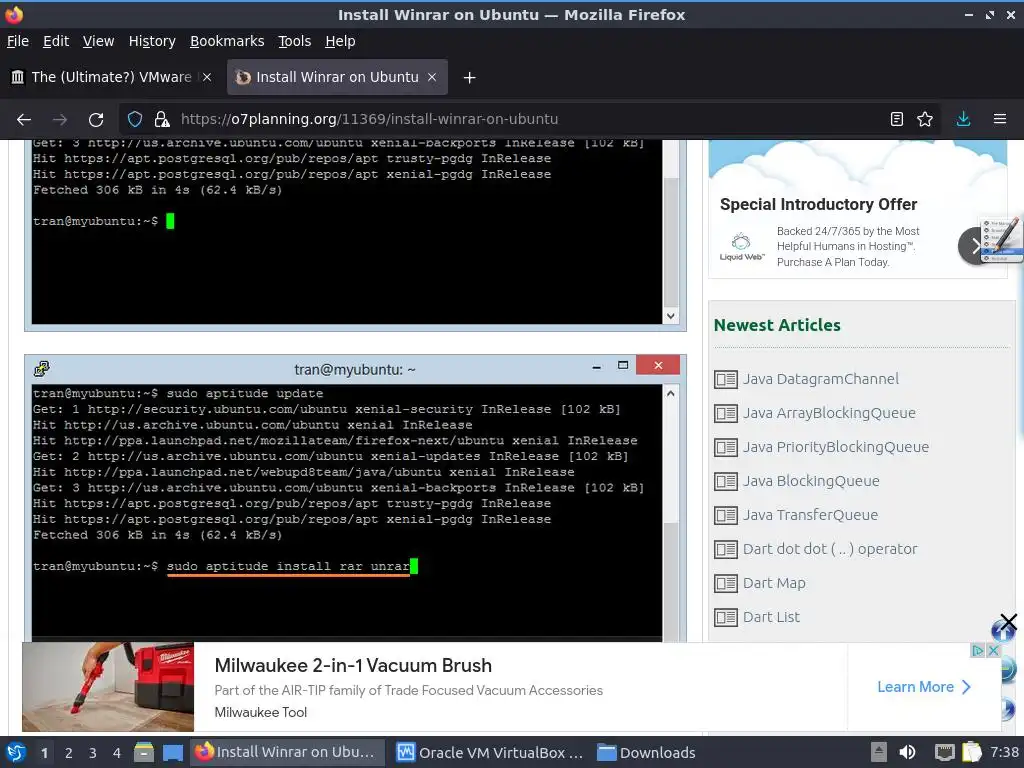This screenshot has width=1024, height=768.
Task: Click the Milwaukee vacuum ad thumbnail
Action: pyautogui.click(x=108, y=686)
